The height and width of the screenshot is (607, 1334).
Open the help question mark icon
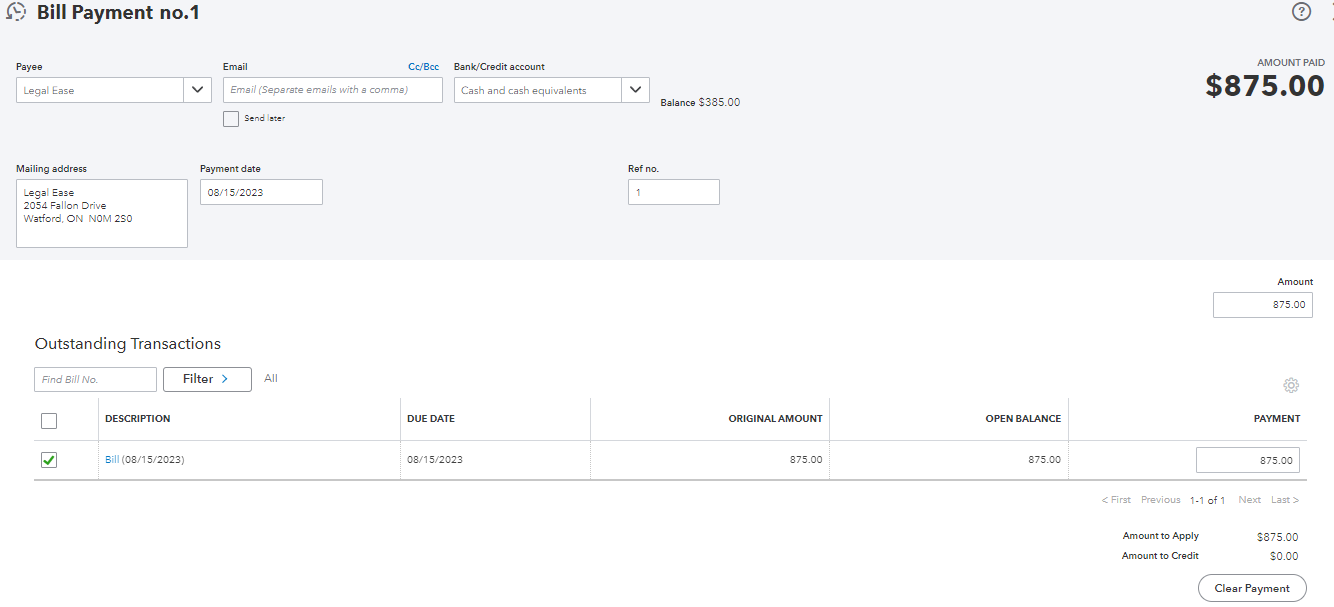tap(1301, 12)
